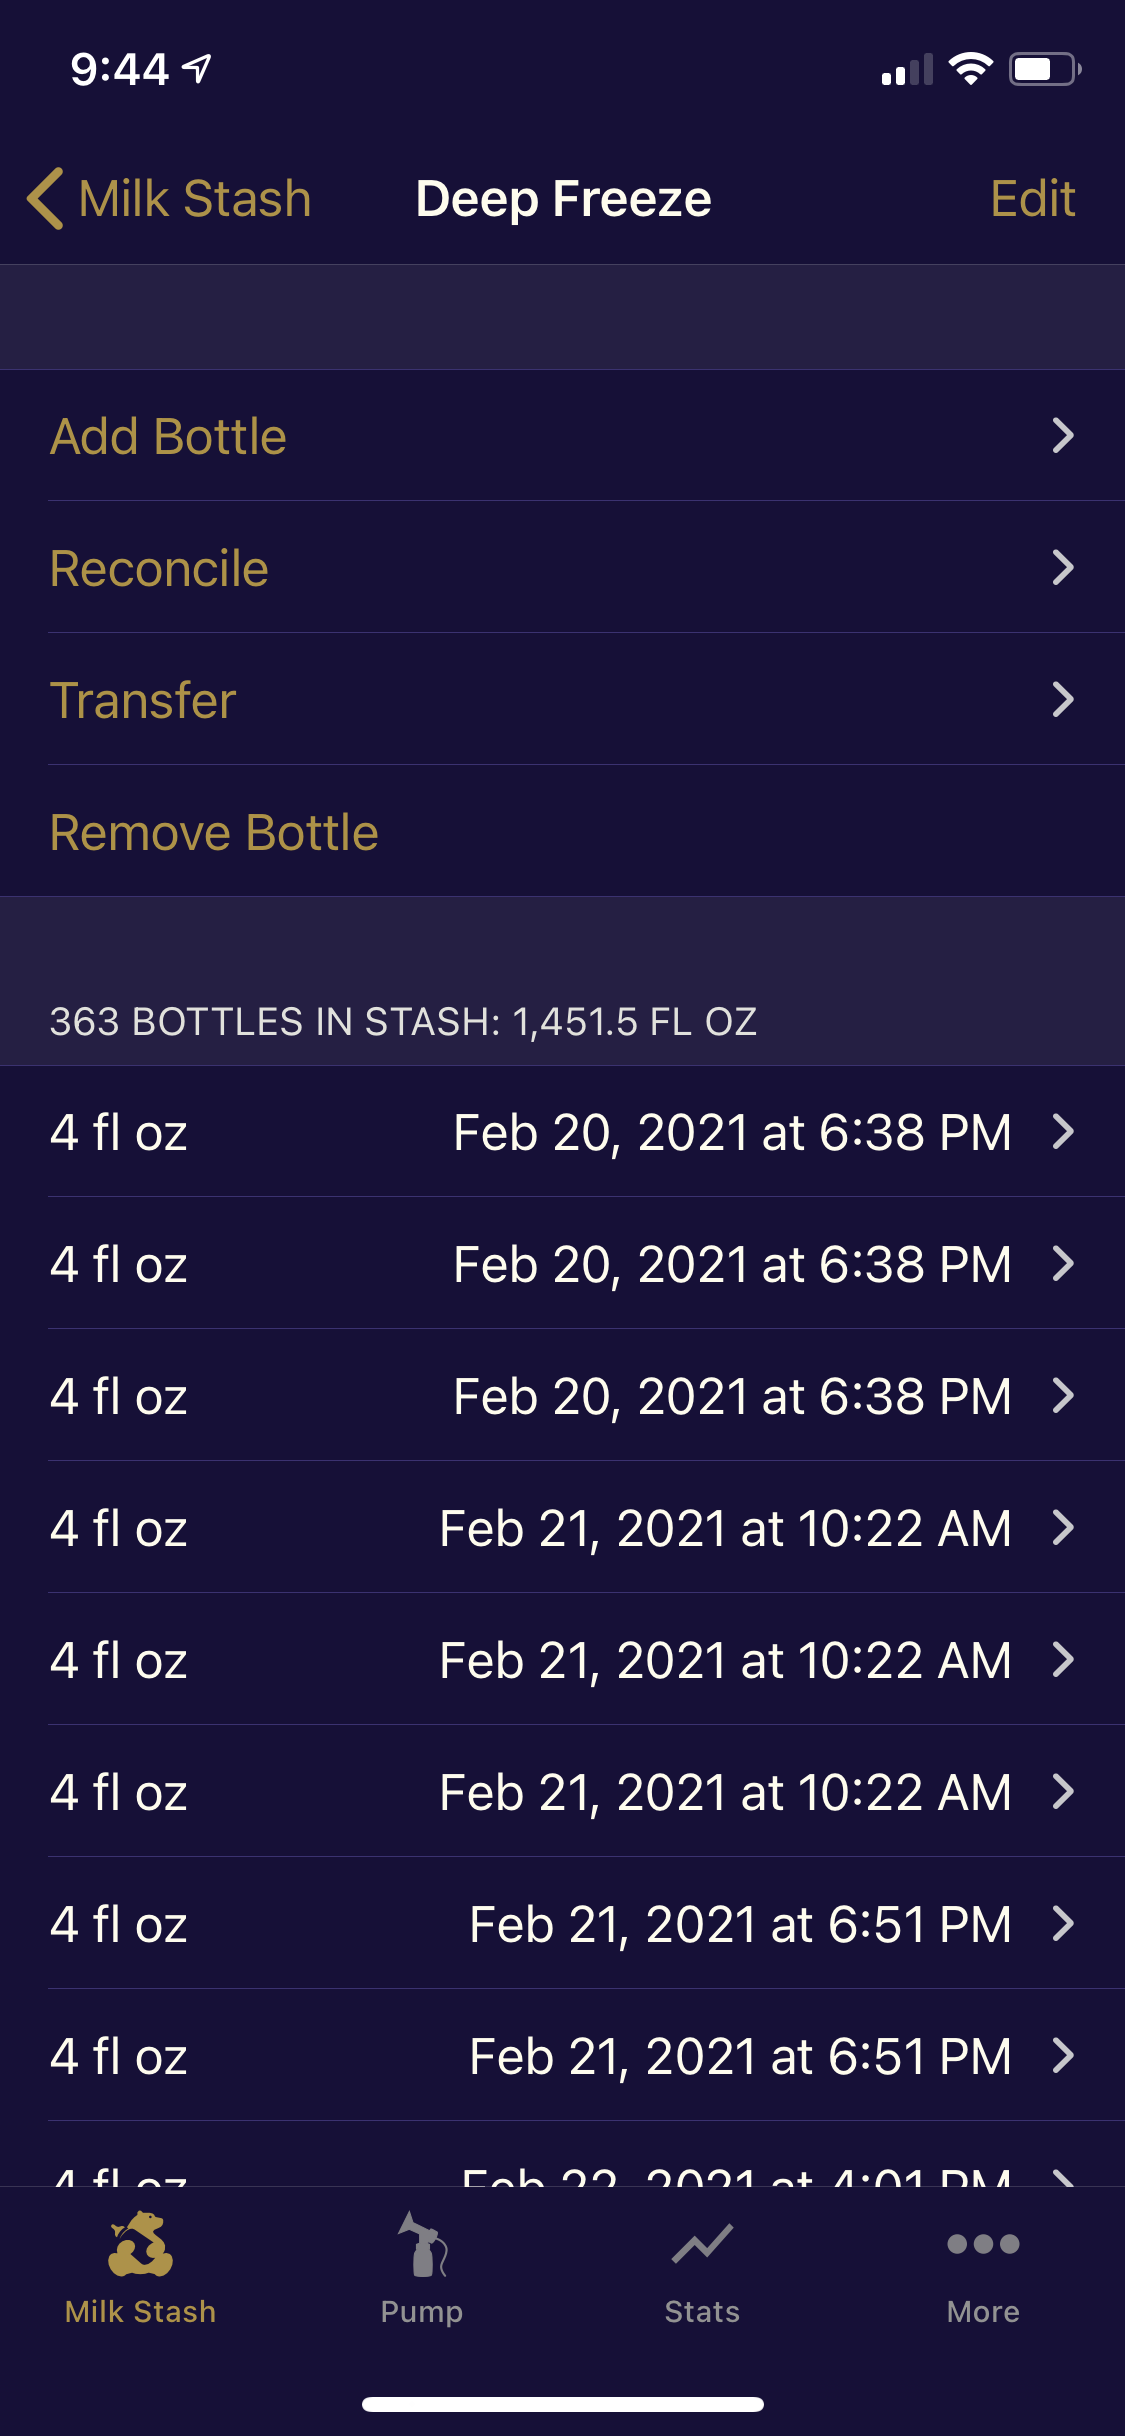Tap the More tab label
Viewport: 1125px width, 2436px height.
click(983, 2311)
